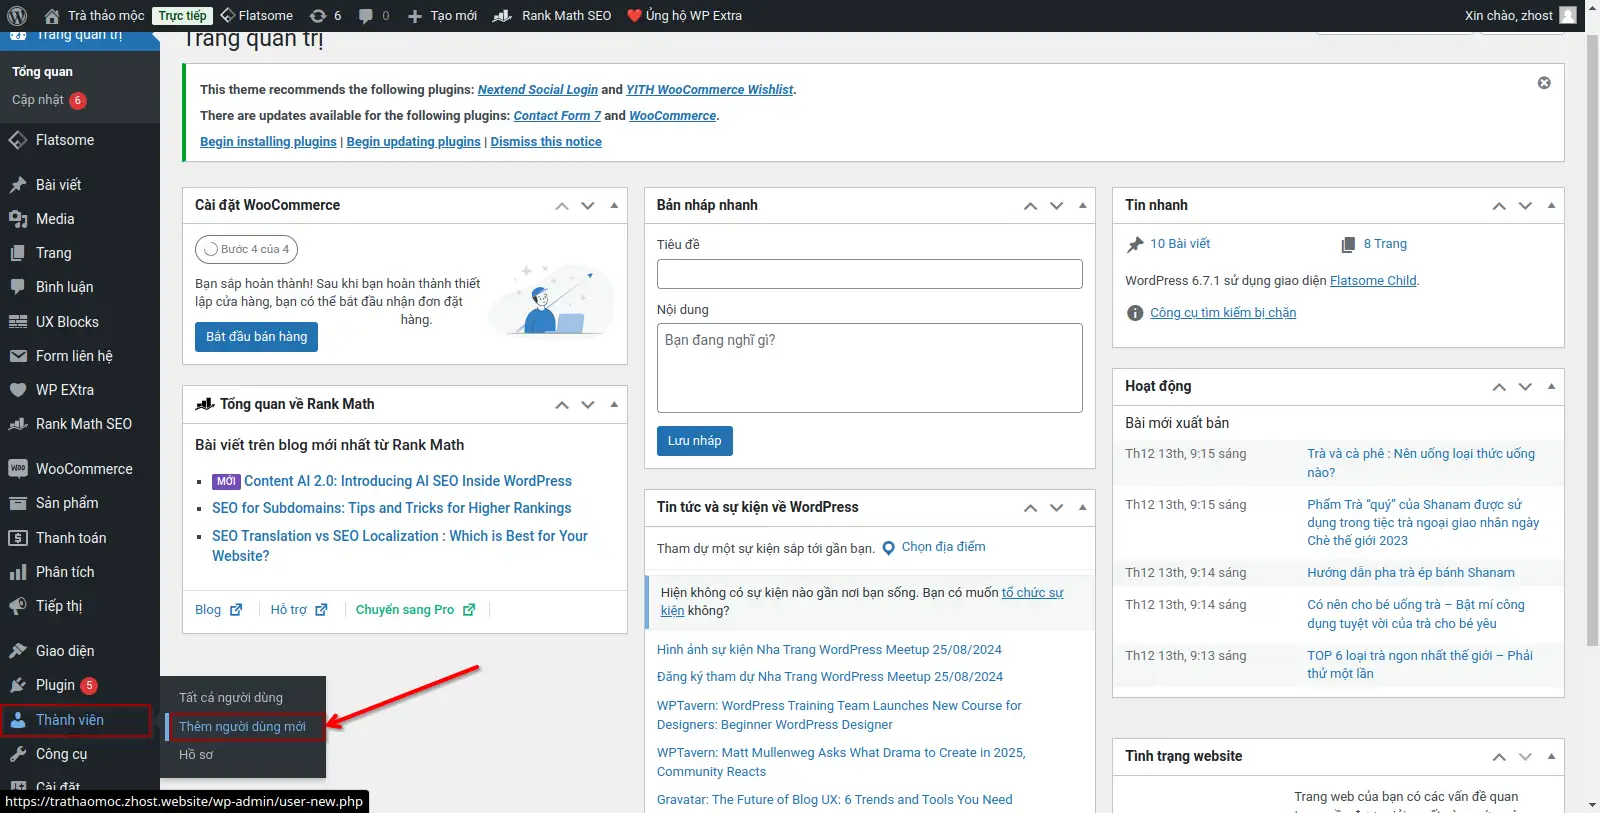Screen dimensions: 1600x813
Task: Click the Tiêu đề input field
Action: pyautogui.click(x=870, y=274)
